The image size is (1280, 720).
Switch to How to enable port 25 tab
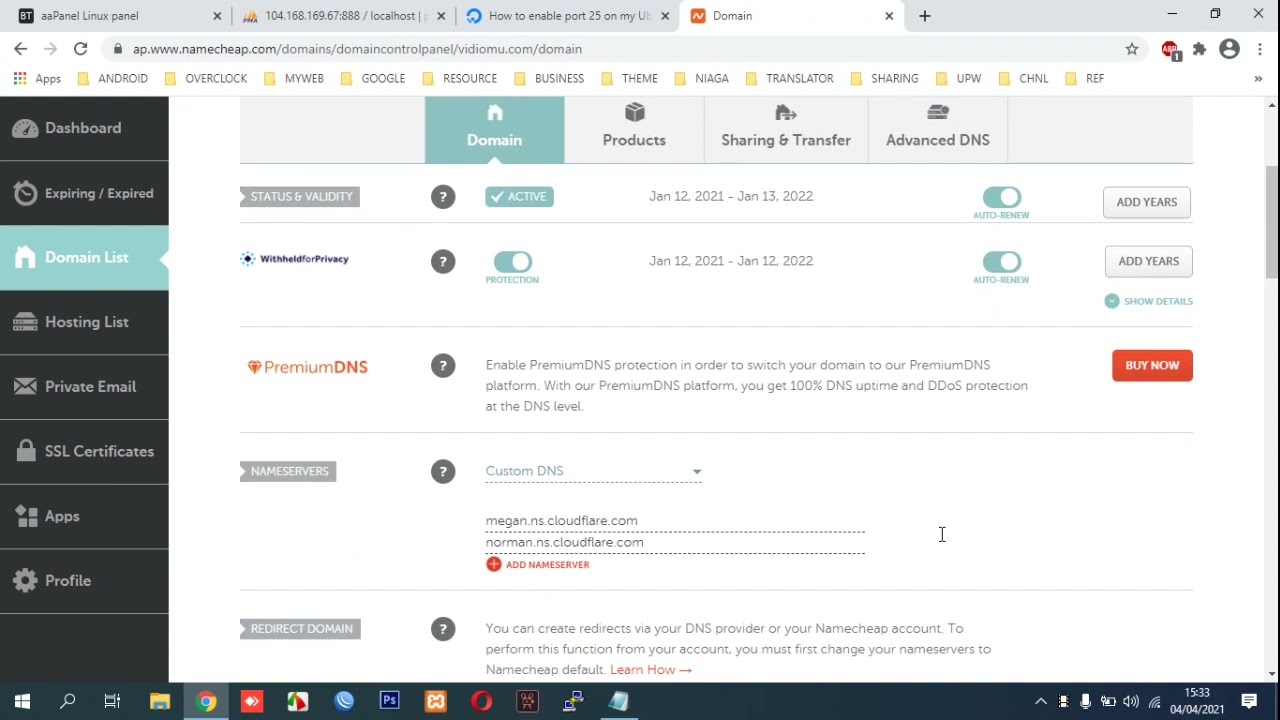point(567,16)
